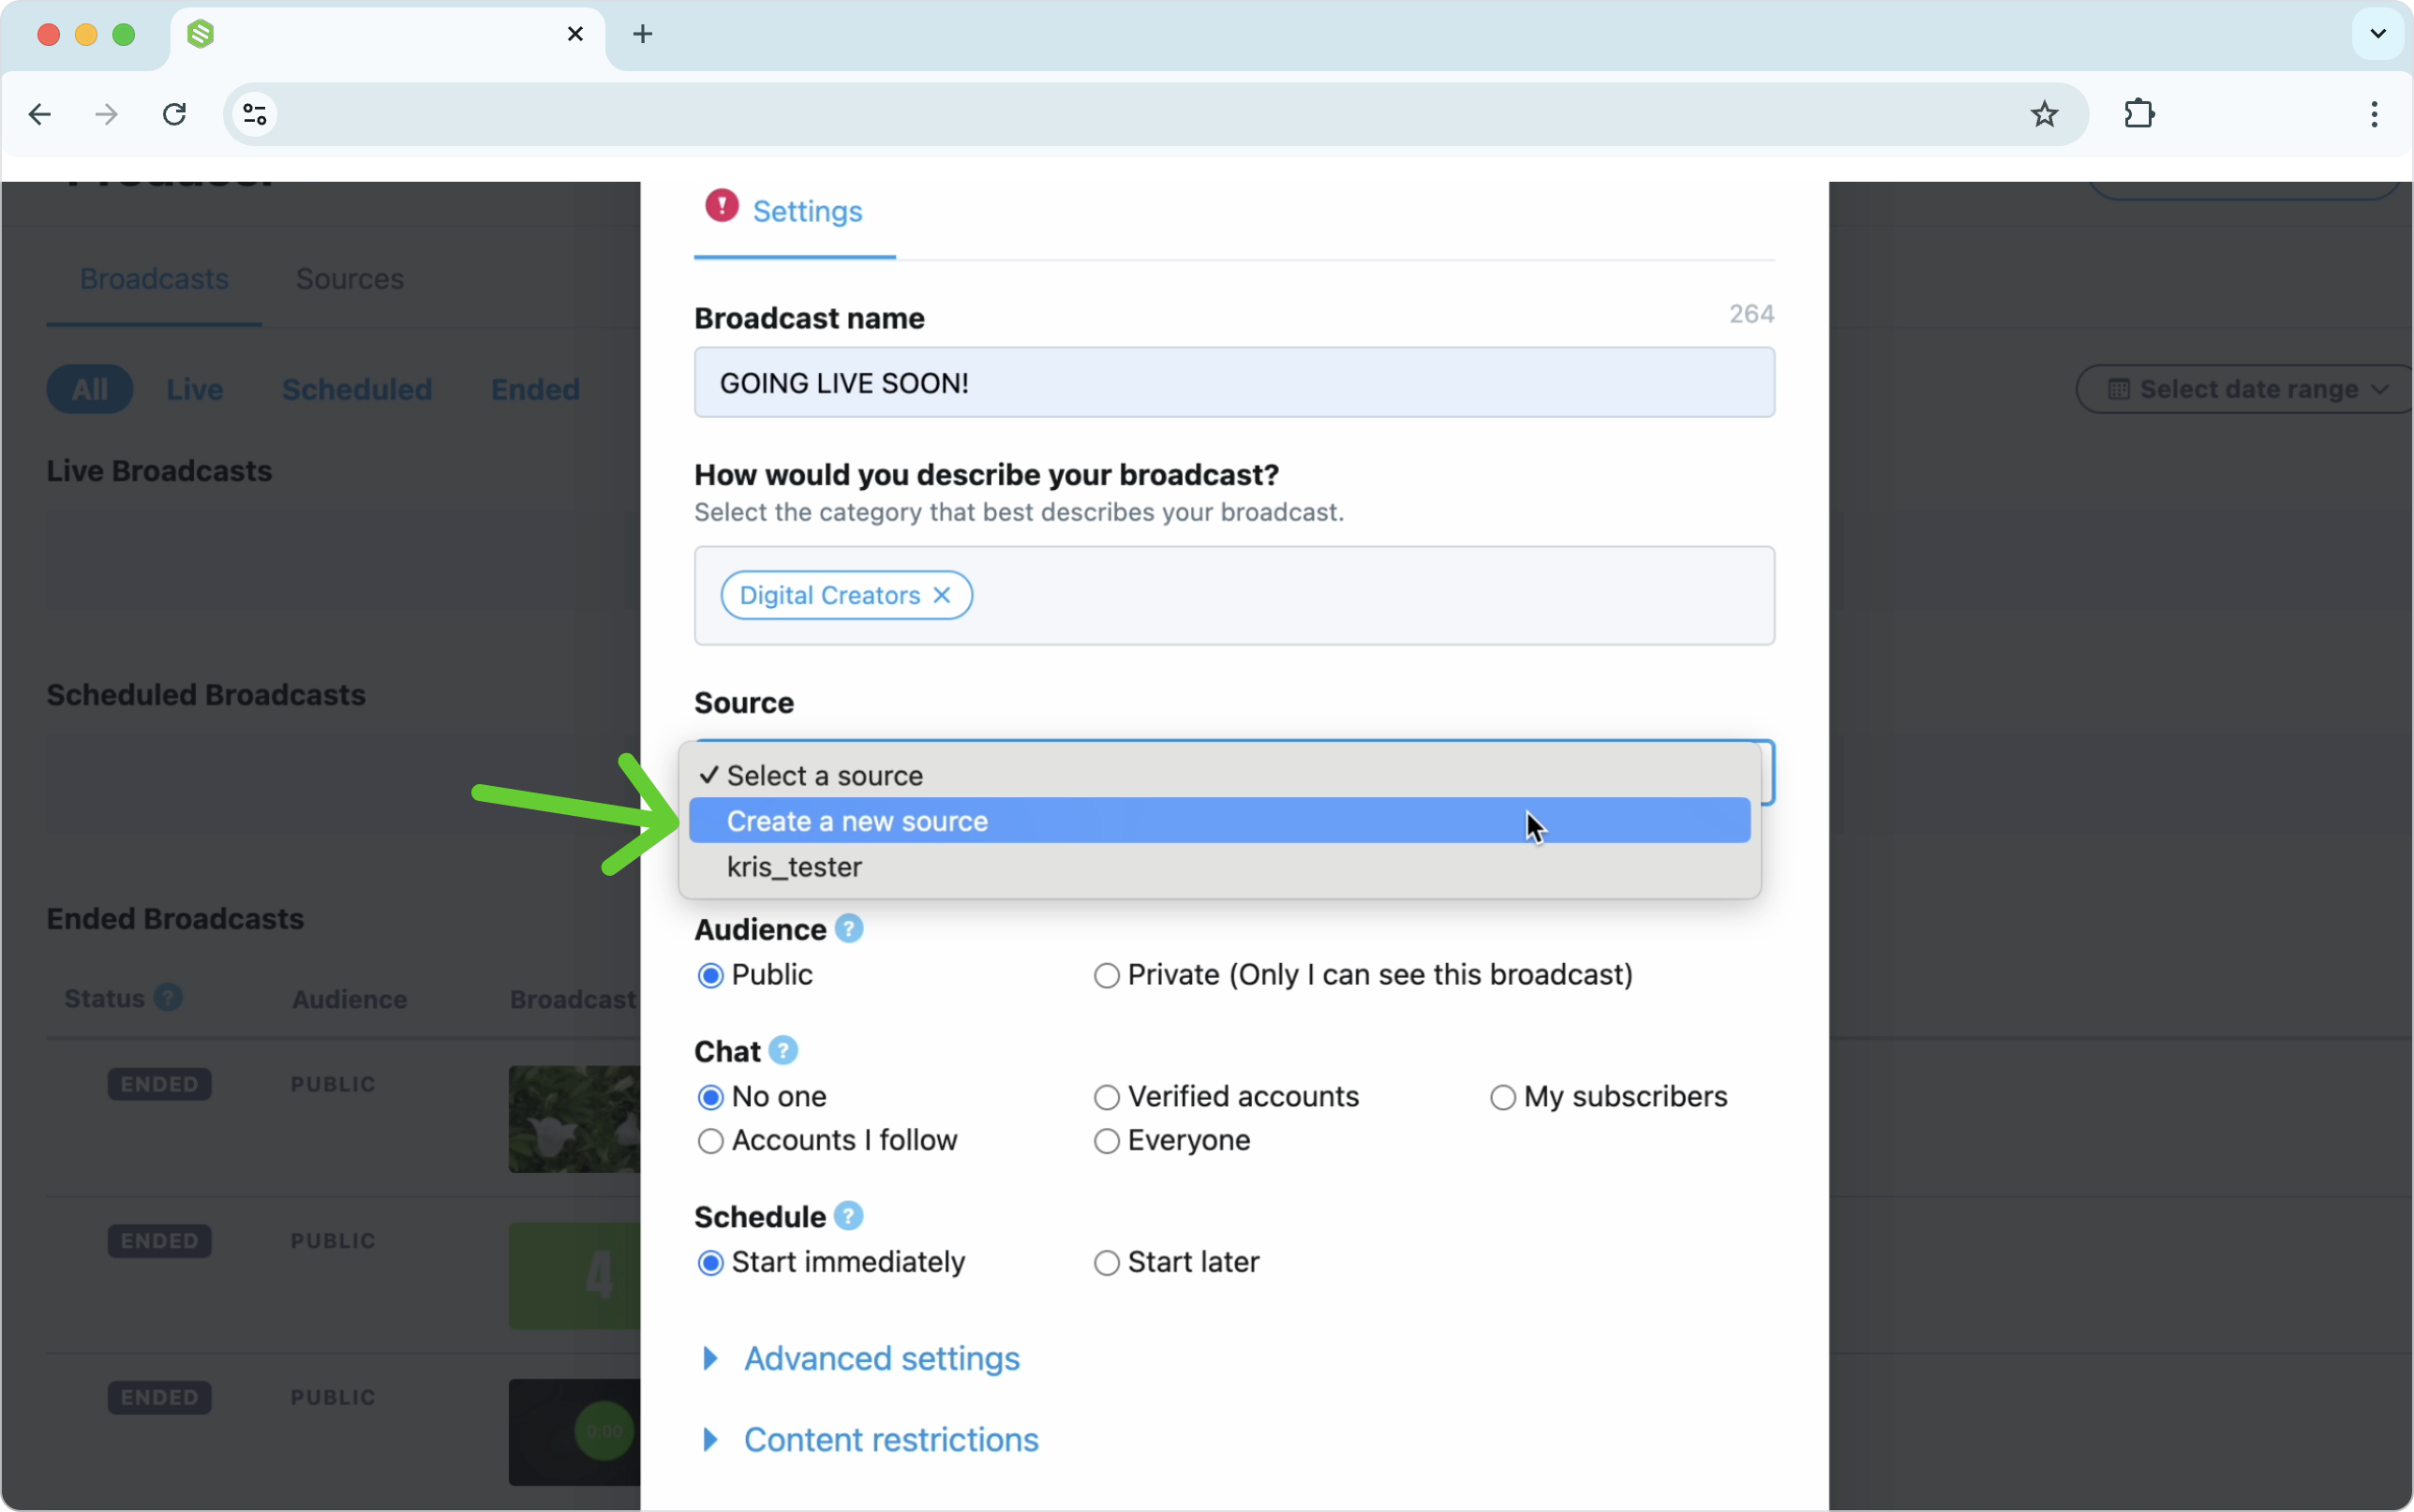Click the Digital Creators tag label
The image size is (2414, 1512).
[x=829, y=595]
